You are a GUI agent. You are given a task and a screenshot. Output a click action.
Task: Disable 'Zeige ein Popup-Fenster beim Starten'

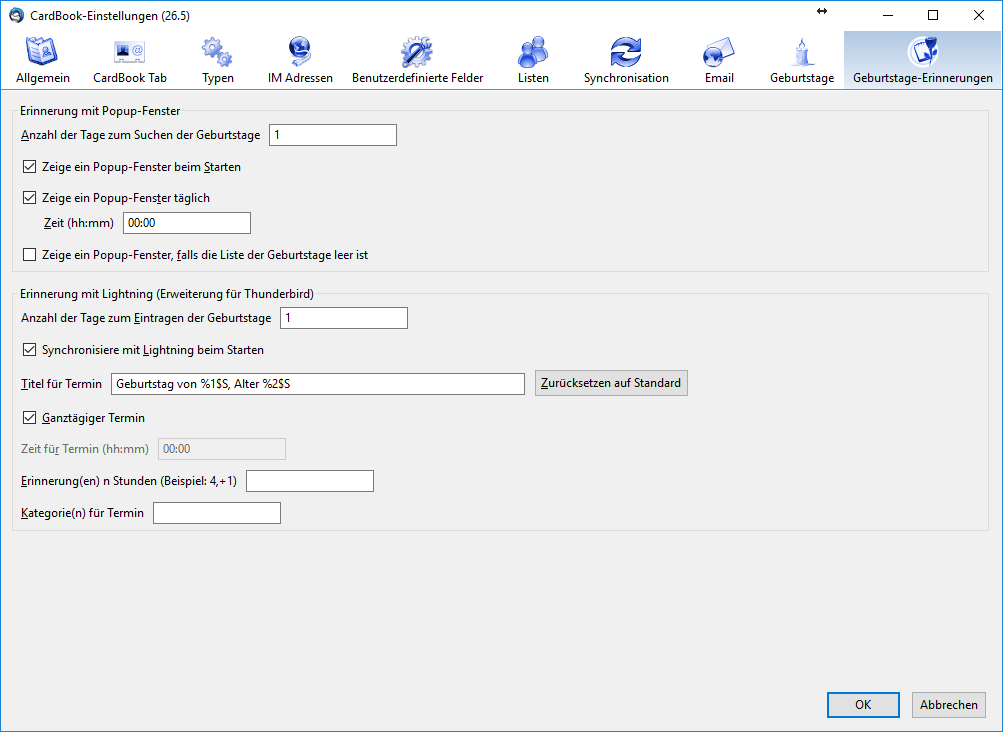click(29, 167)
